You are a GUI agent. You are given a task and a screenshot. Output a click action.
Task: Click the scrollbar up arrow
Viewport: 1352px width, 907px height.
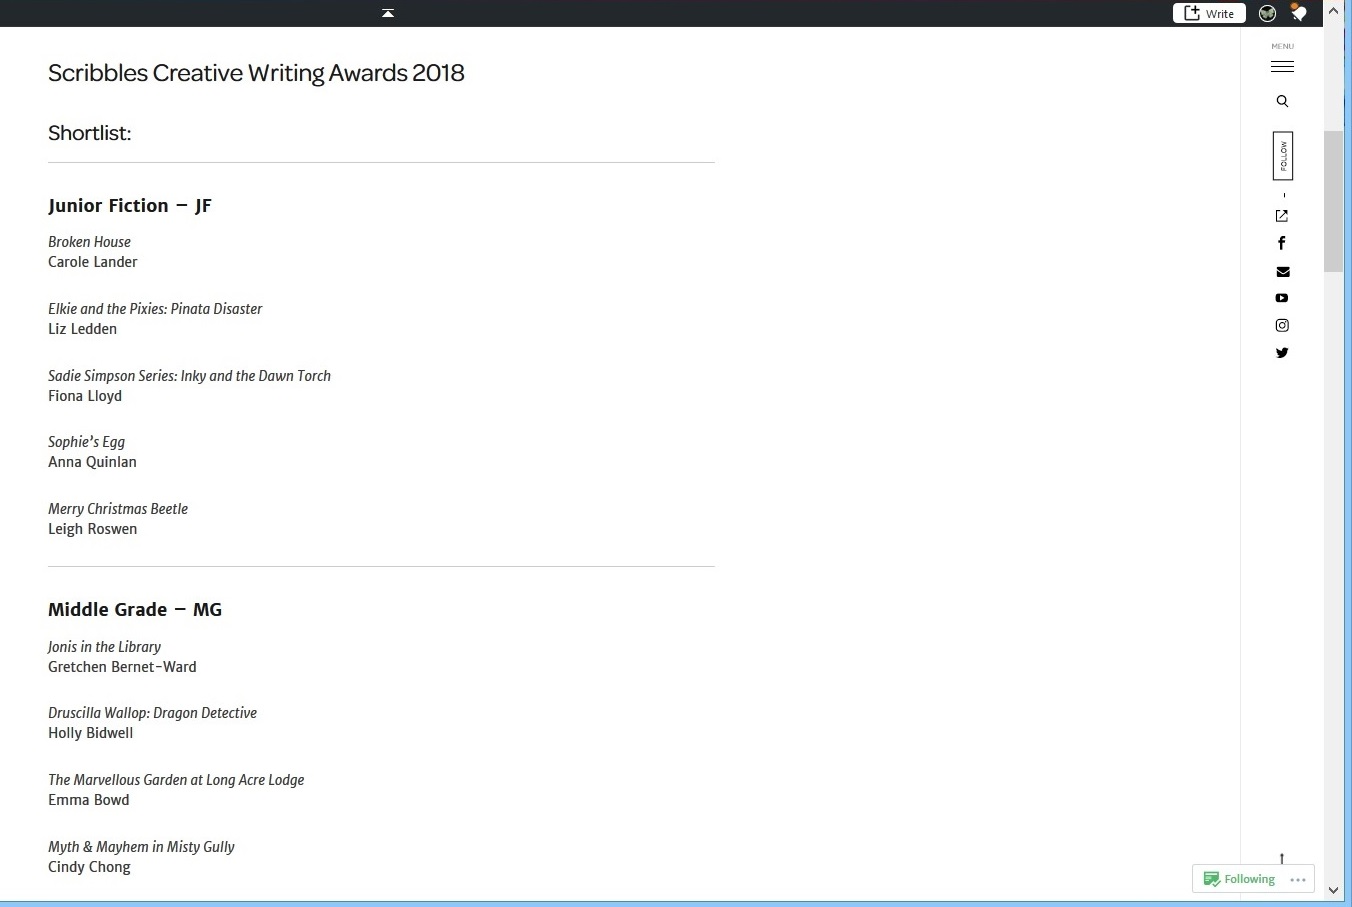(x=1333, y=10)
